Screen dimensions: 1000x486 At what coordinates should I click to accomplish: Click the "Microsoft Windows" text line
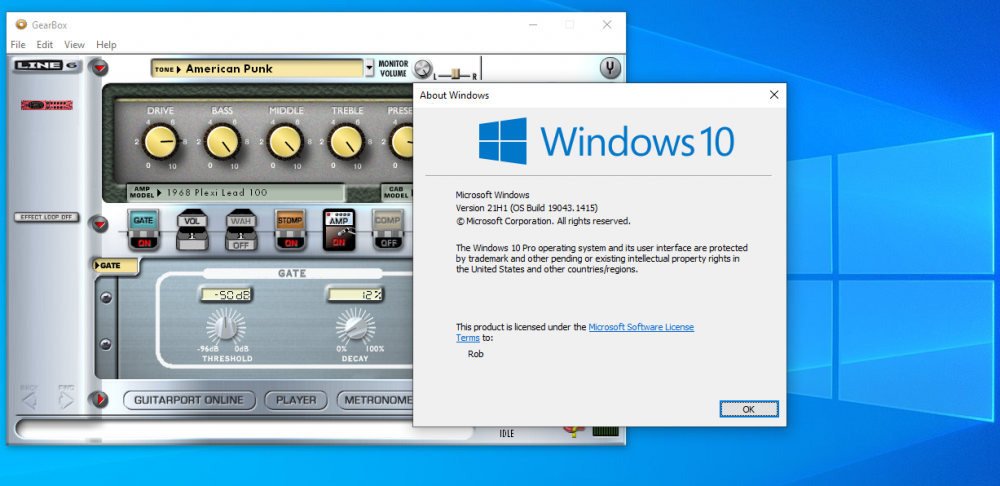[492, 195]
